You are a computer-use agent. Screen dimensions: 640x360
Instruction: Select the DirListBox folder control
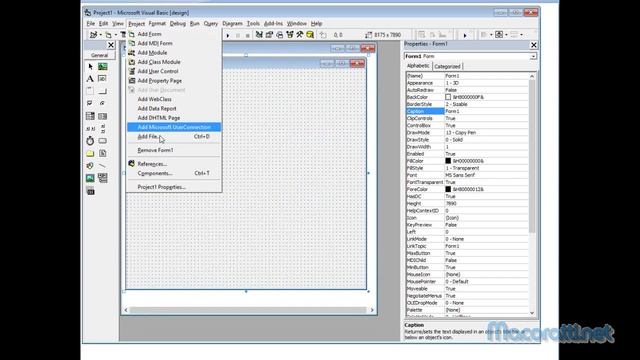(90, 153)
